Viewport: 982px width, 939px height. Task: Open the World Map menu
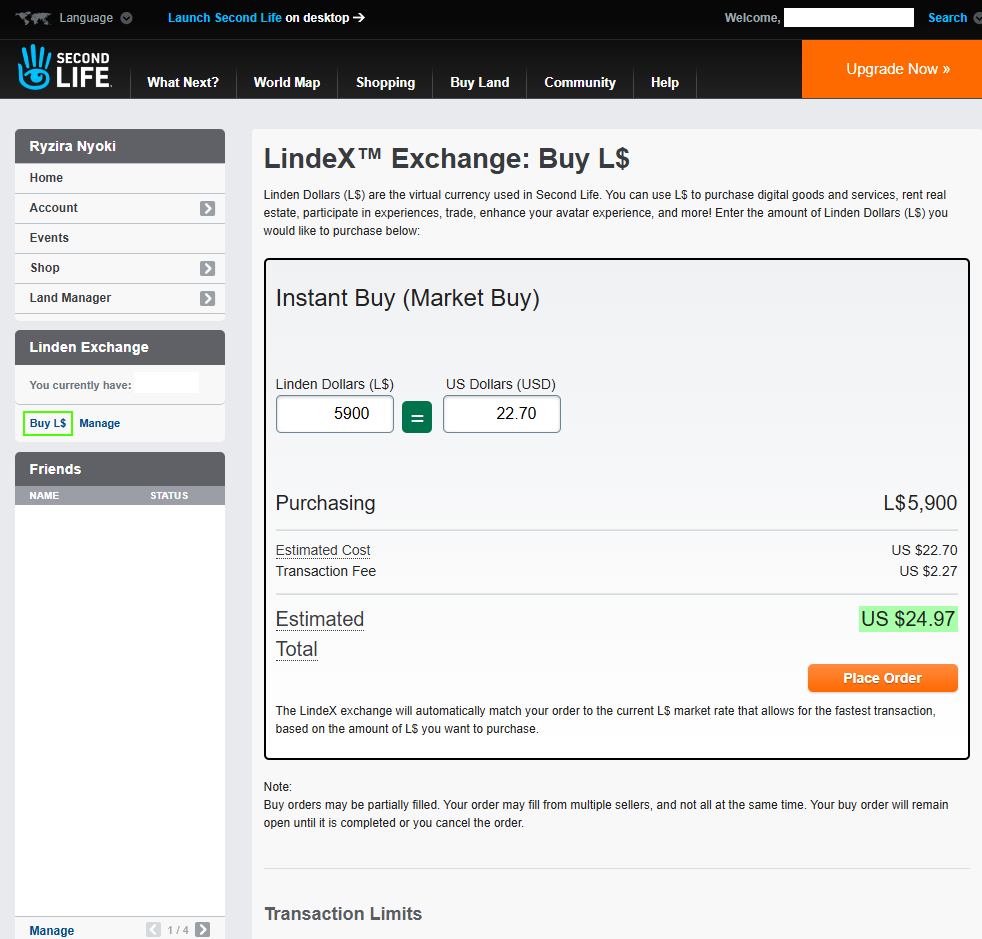pyautogui.click(x=287, y=83)
